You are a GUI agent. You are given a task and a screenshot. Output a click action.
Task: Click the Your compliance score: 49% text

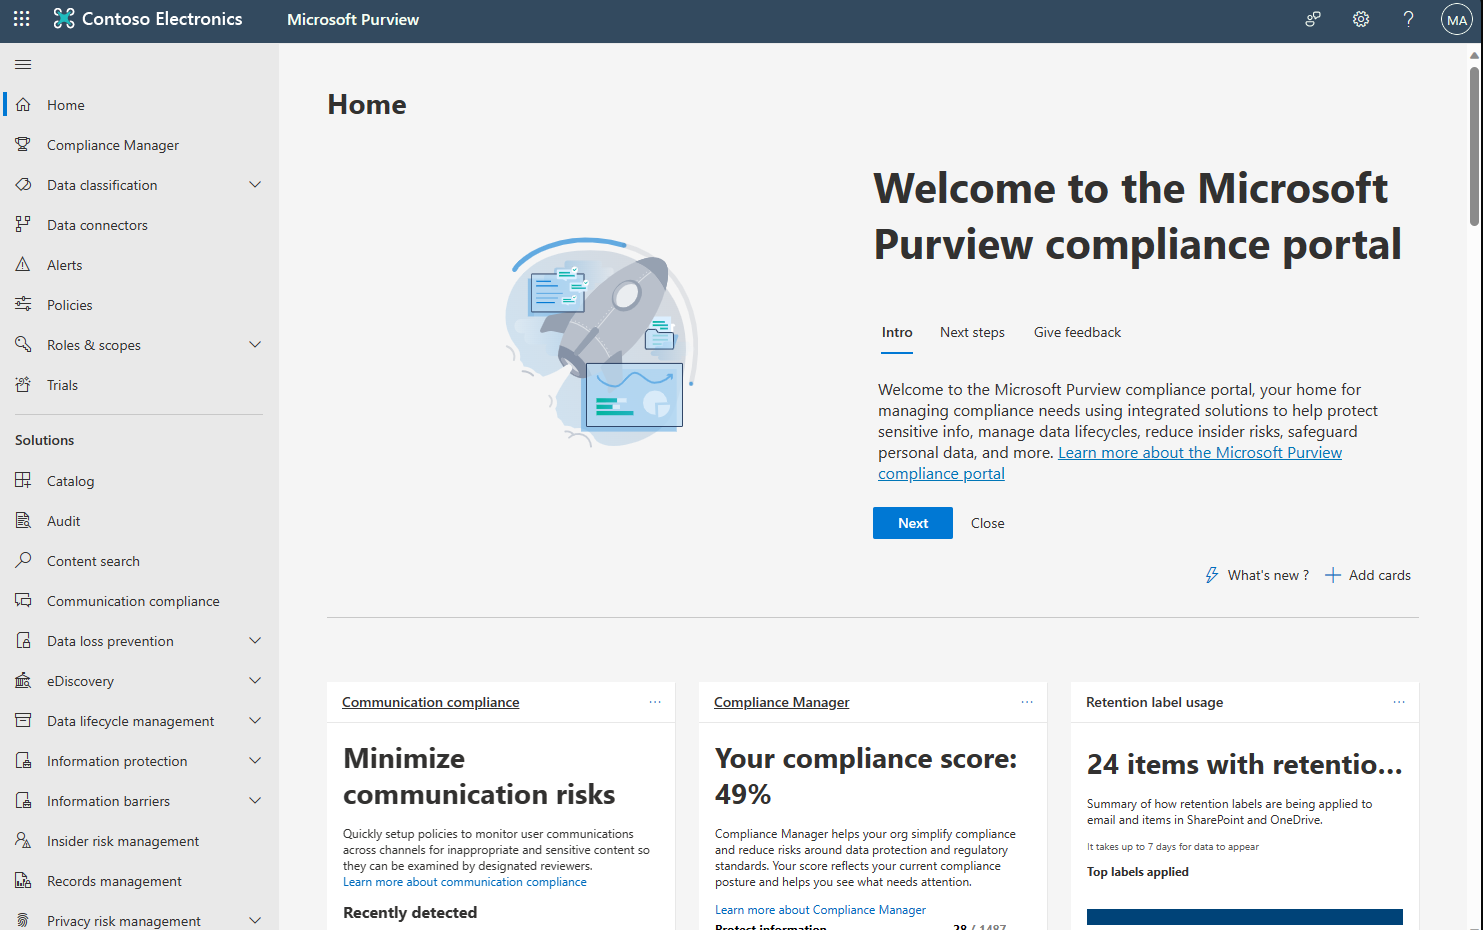click(x=866, y=776)
